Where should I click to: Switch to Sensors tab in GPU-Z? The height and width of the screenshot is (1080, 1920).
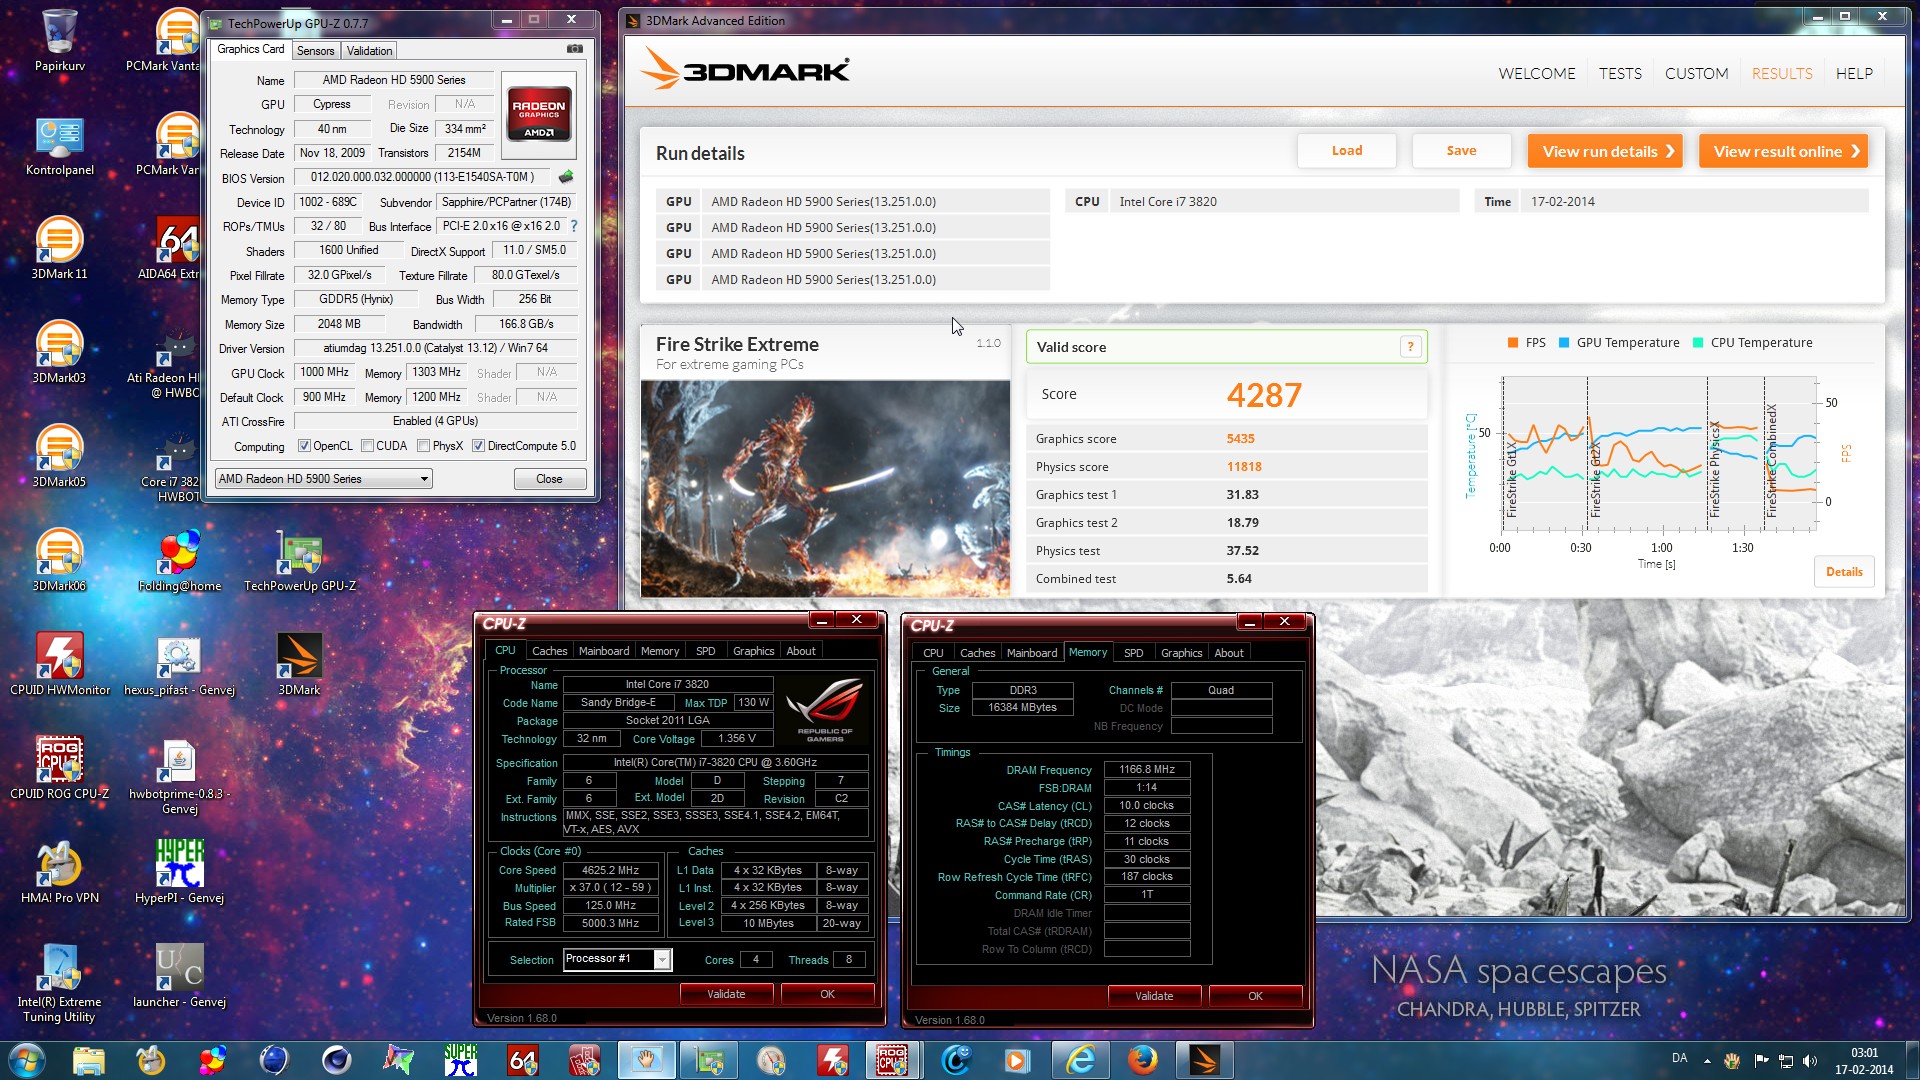coord(316,51)
